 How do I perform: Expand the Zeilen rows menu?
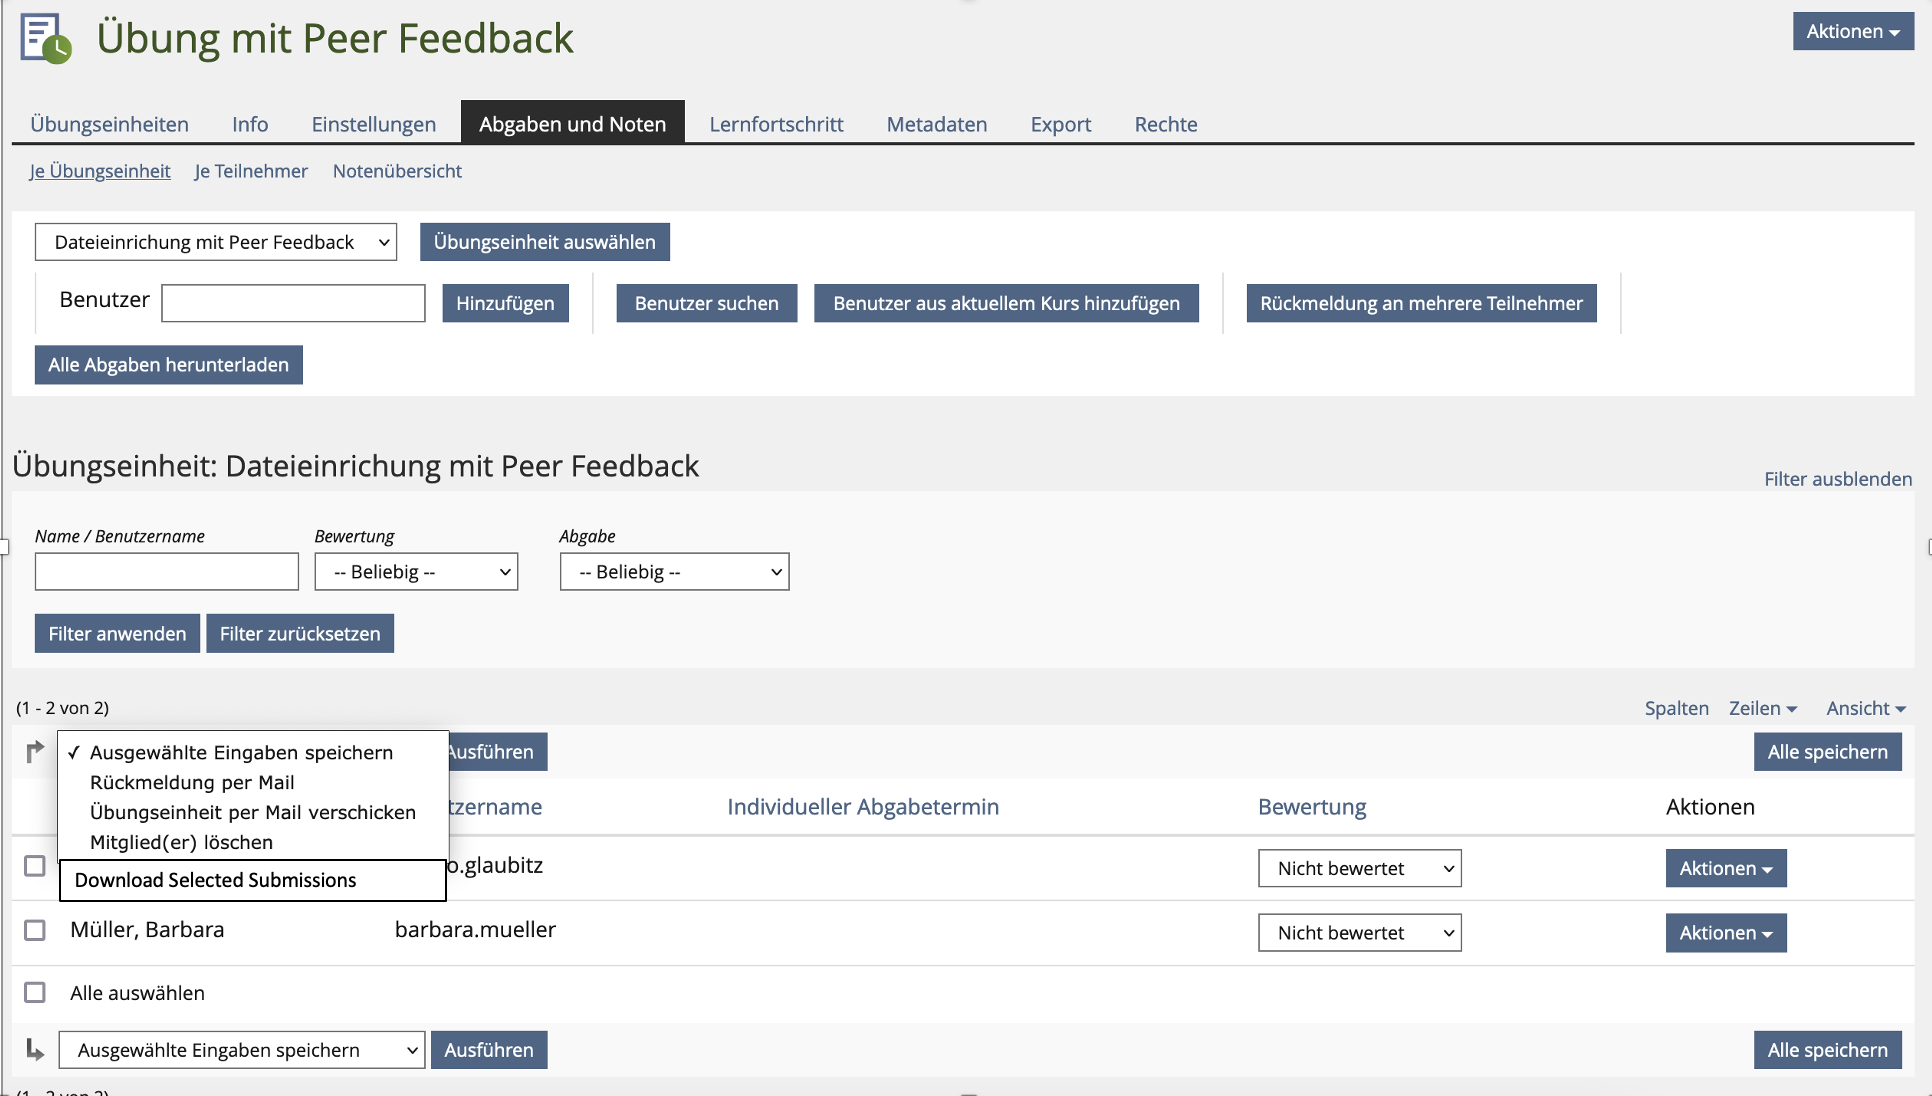[x=1762, y=708]
